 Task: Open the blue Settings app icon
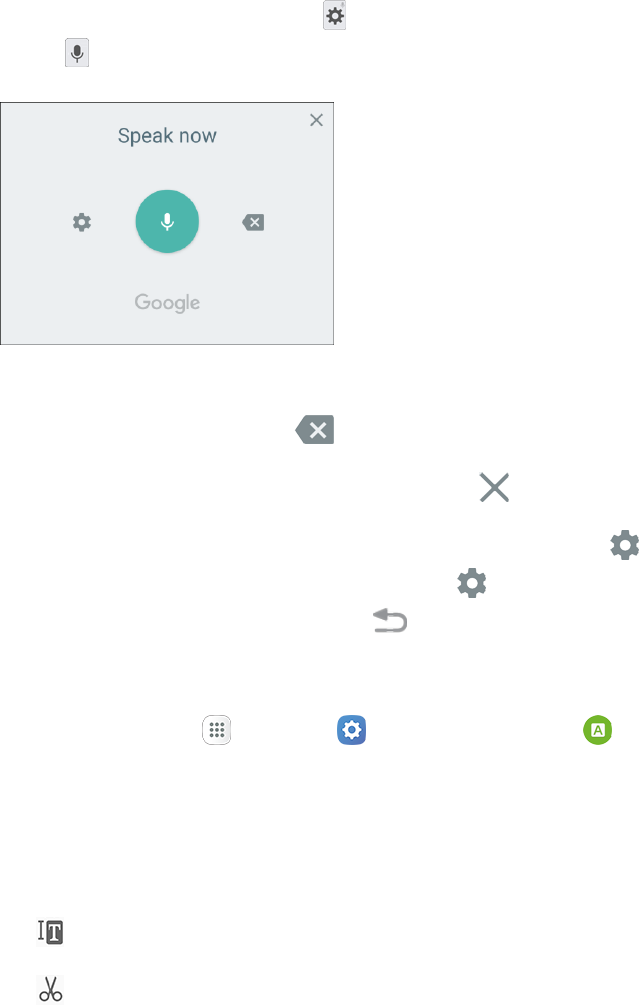click(352, 730)
